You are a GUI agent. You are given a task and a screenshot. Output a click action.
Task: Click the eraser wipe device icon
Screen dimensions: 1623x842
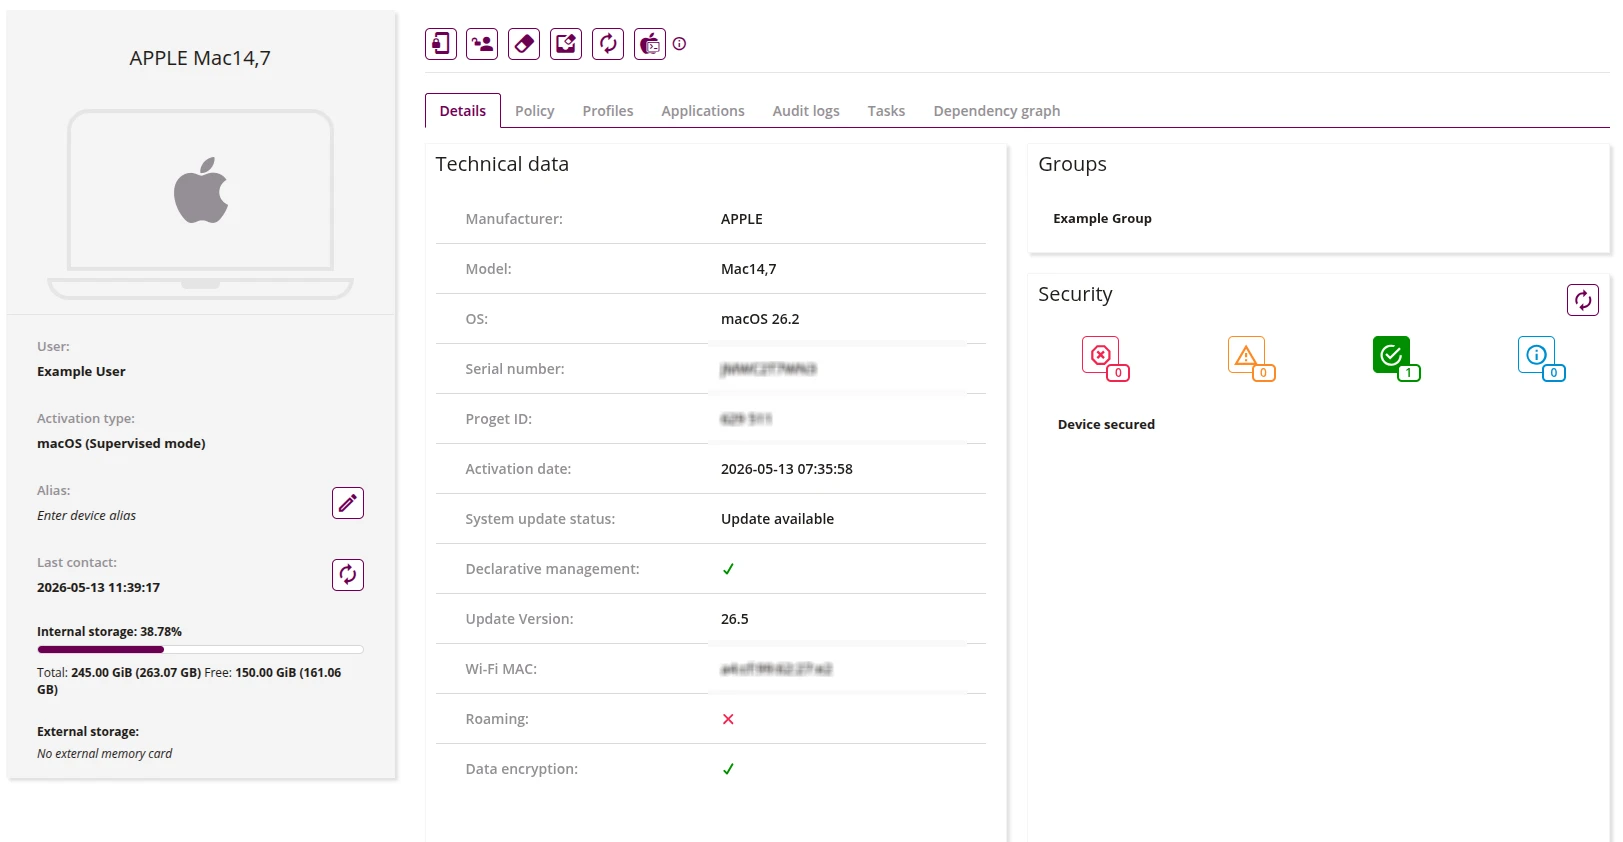click(x=524, y=44)
